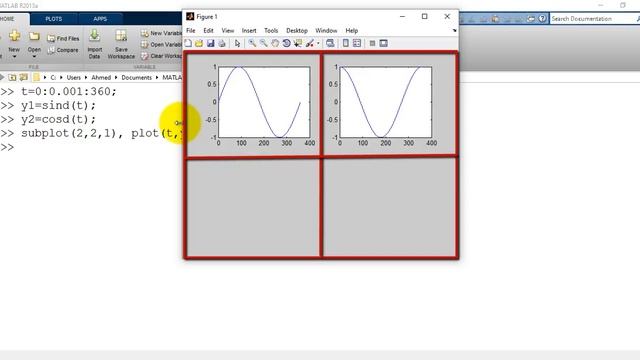Click the Link Plot icon
640x360 pixels.
pos(330,43)
